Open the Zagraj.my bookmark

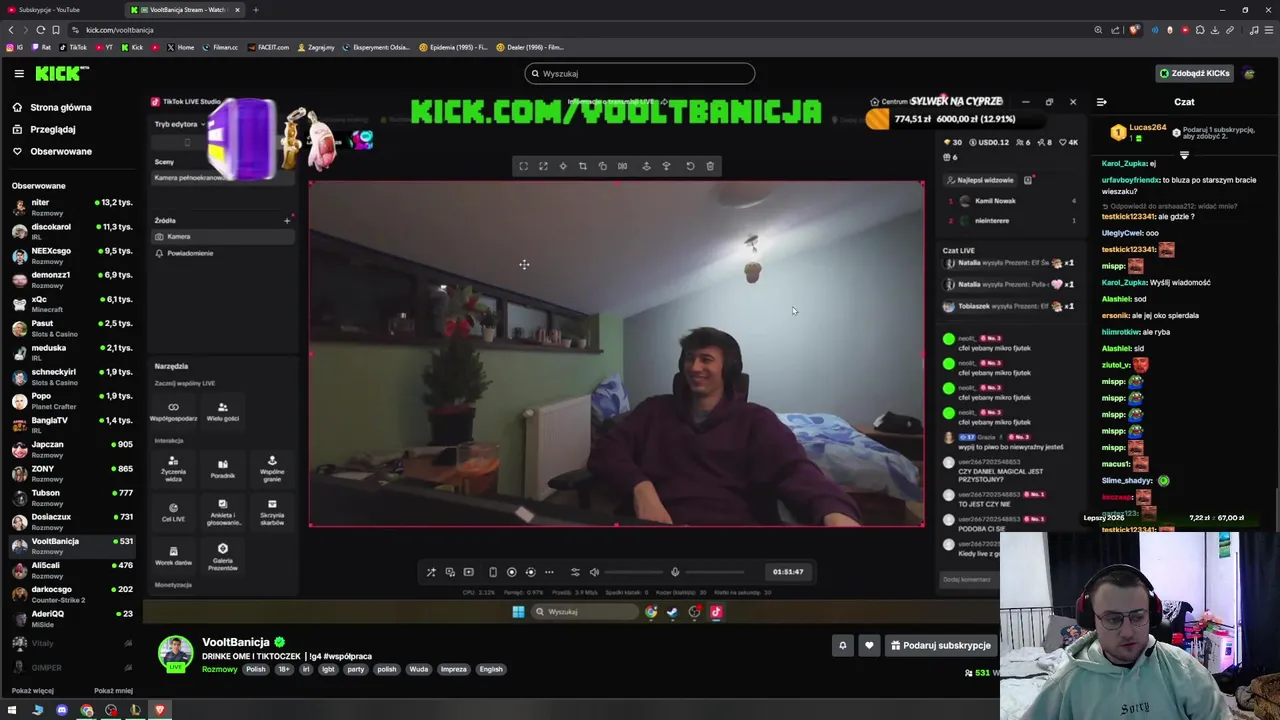point(316,47)
